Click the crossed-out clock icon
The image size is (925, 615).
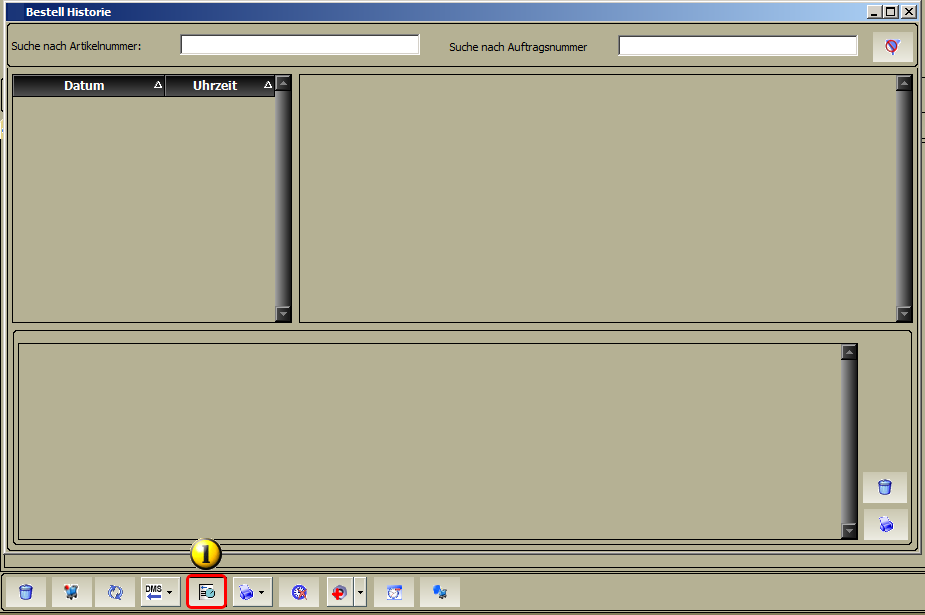click(299, 592)
